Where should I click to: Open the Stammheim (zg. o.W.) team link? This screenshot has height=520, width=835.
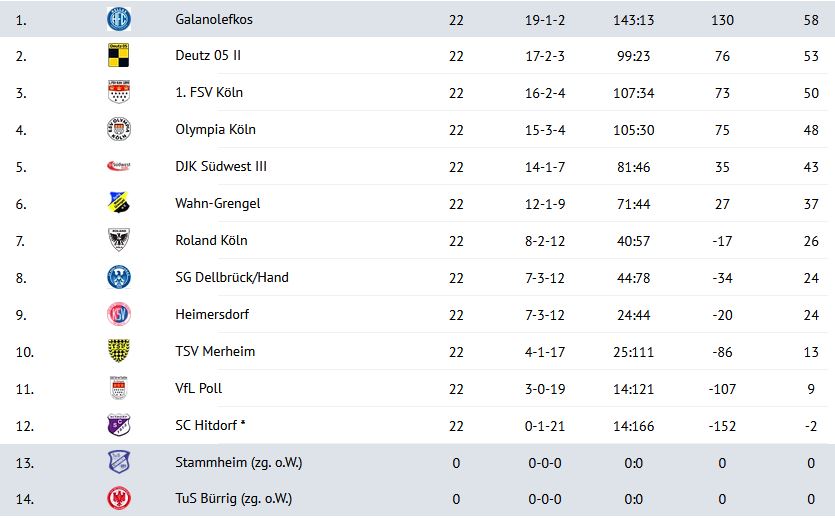239,462
